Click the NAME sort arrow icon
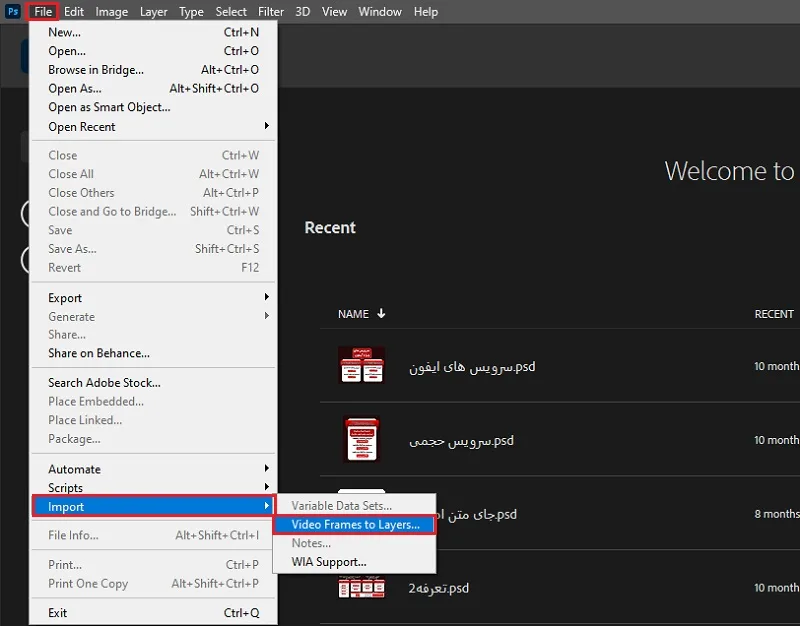This screenshot has height=626, width=800. [x=381, y=313]
